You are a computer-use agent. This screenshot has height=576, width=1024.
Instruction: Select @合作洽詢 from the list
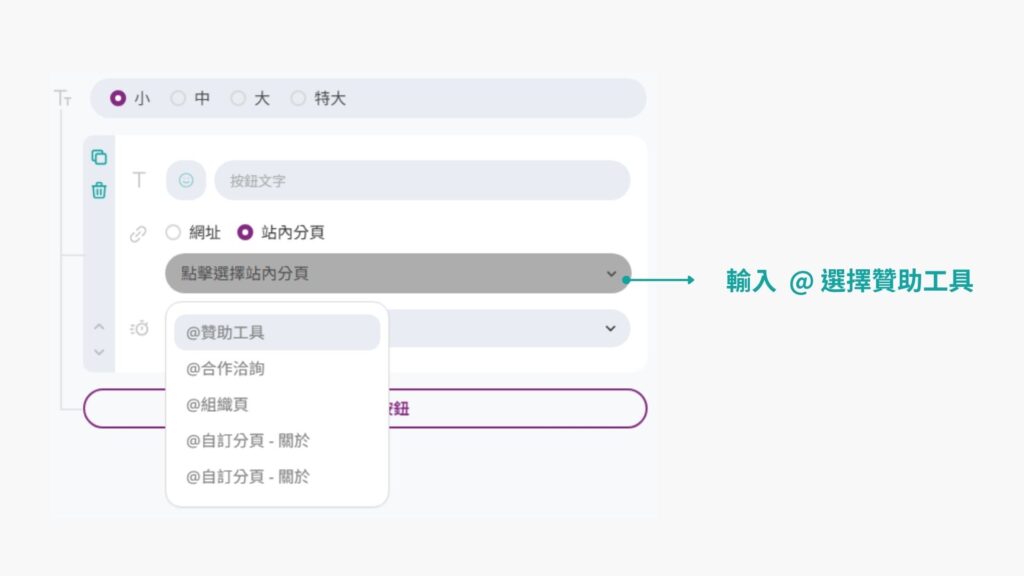(277, 369)
